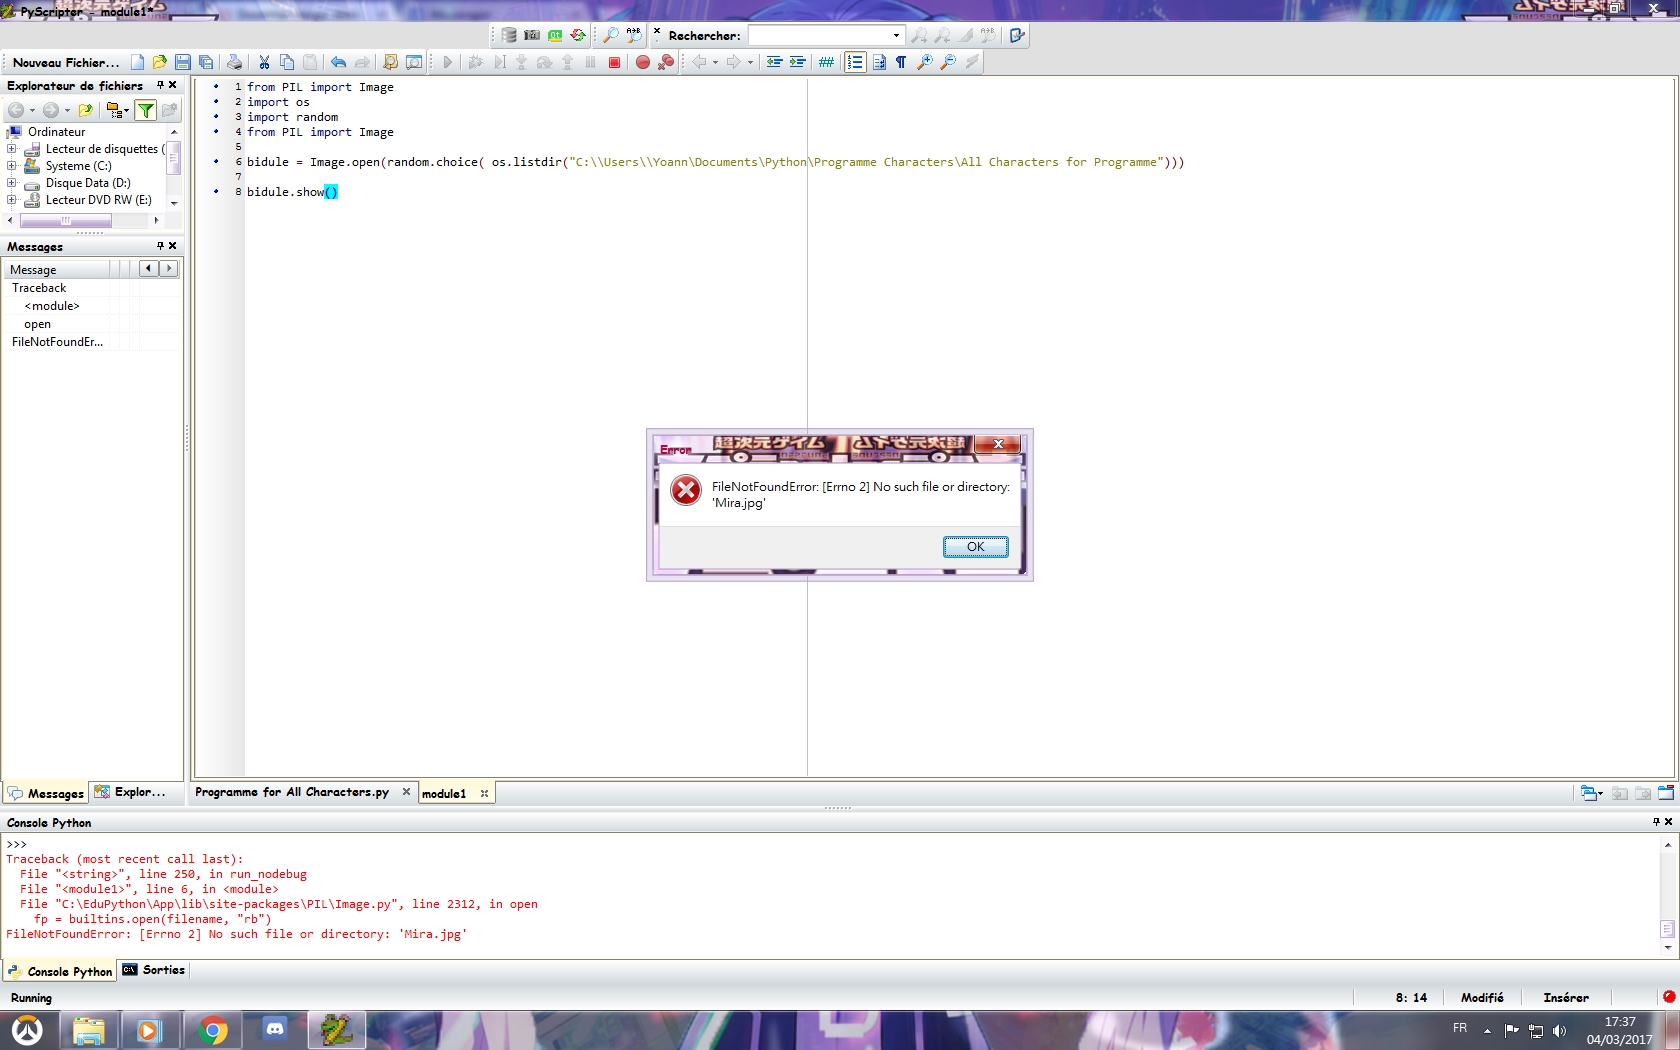The width and height of the screenshot is (1680, 1050).
Task: Toggle the special characters pilcrow button
Action: (x=901, y=62)
